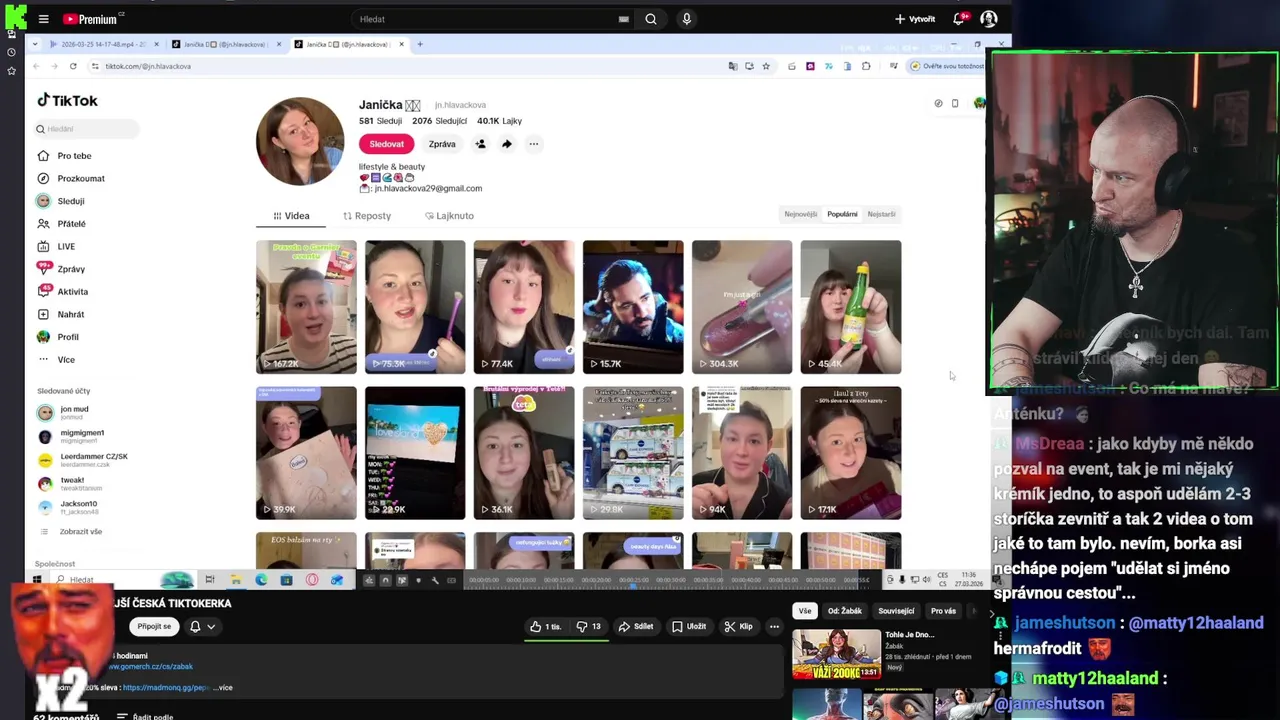
Task: Click the red Sledovat follow button
Action: click(386, 144)
